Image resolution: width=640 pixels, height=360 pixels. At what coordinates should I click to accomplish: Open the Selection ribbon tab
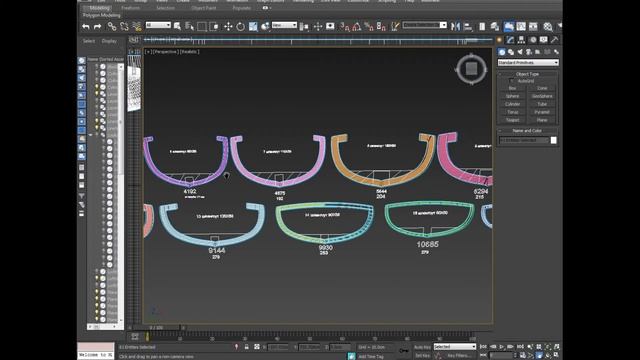pos(165,8)
